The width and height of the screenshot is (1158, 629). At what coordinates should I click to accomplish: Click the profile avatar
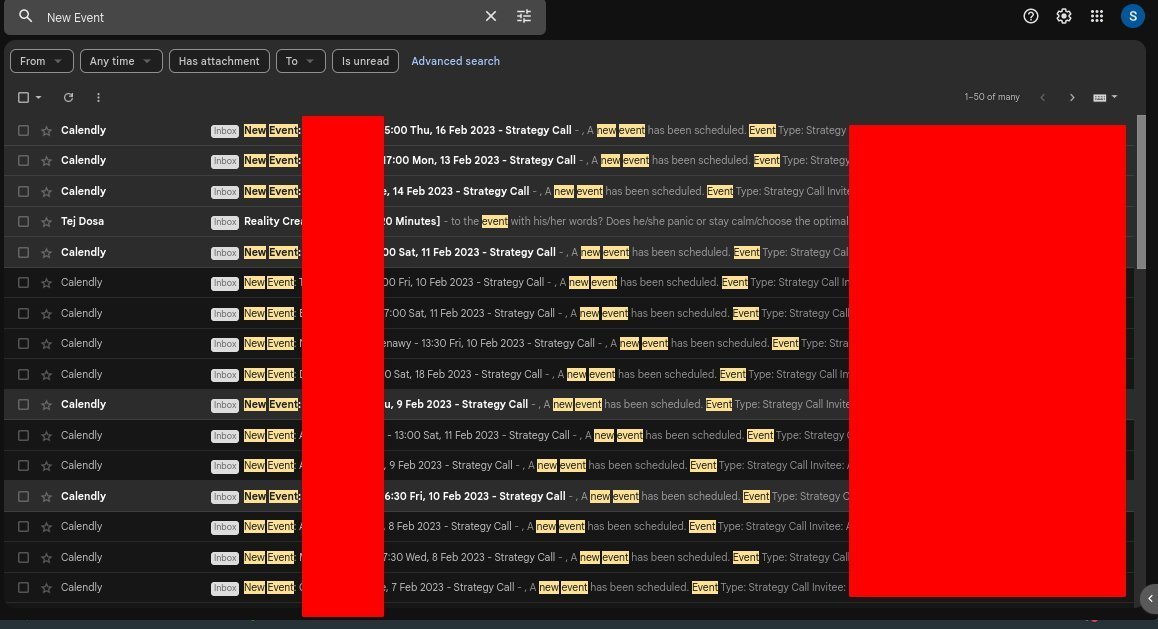pyautogui.click(x=1133, y=16)
